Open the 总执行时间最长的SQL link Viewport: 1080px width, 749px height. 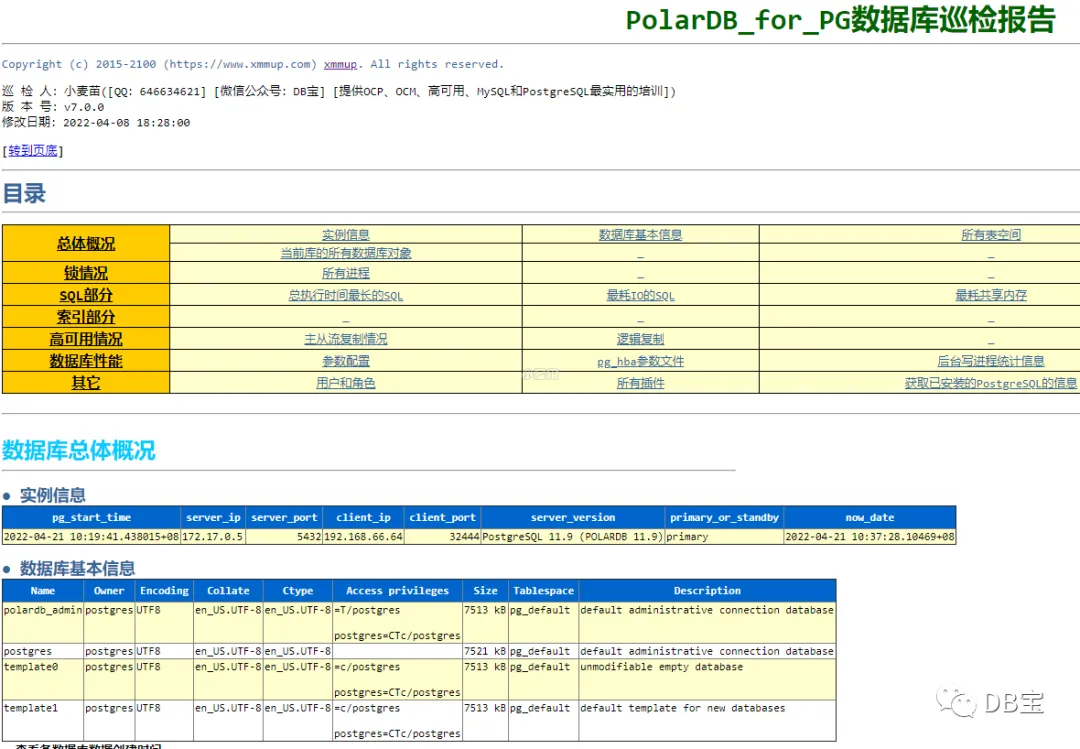click(x=346, y=295)
